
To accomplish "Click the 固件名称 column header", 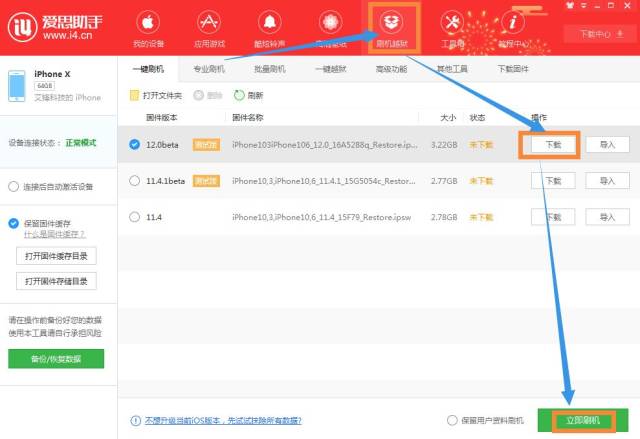I will pos(248,118).
